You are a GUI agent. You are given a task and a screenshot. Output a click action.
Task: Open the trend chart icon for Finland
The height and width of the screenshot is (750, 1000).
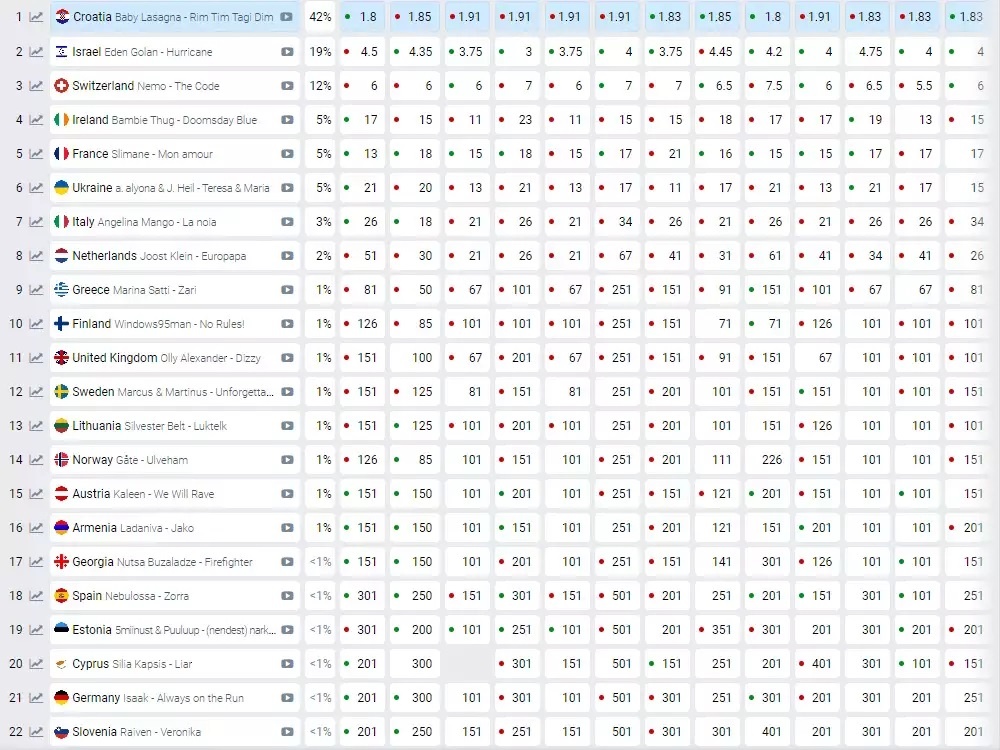[x=36, y=324]
